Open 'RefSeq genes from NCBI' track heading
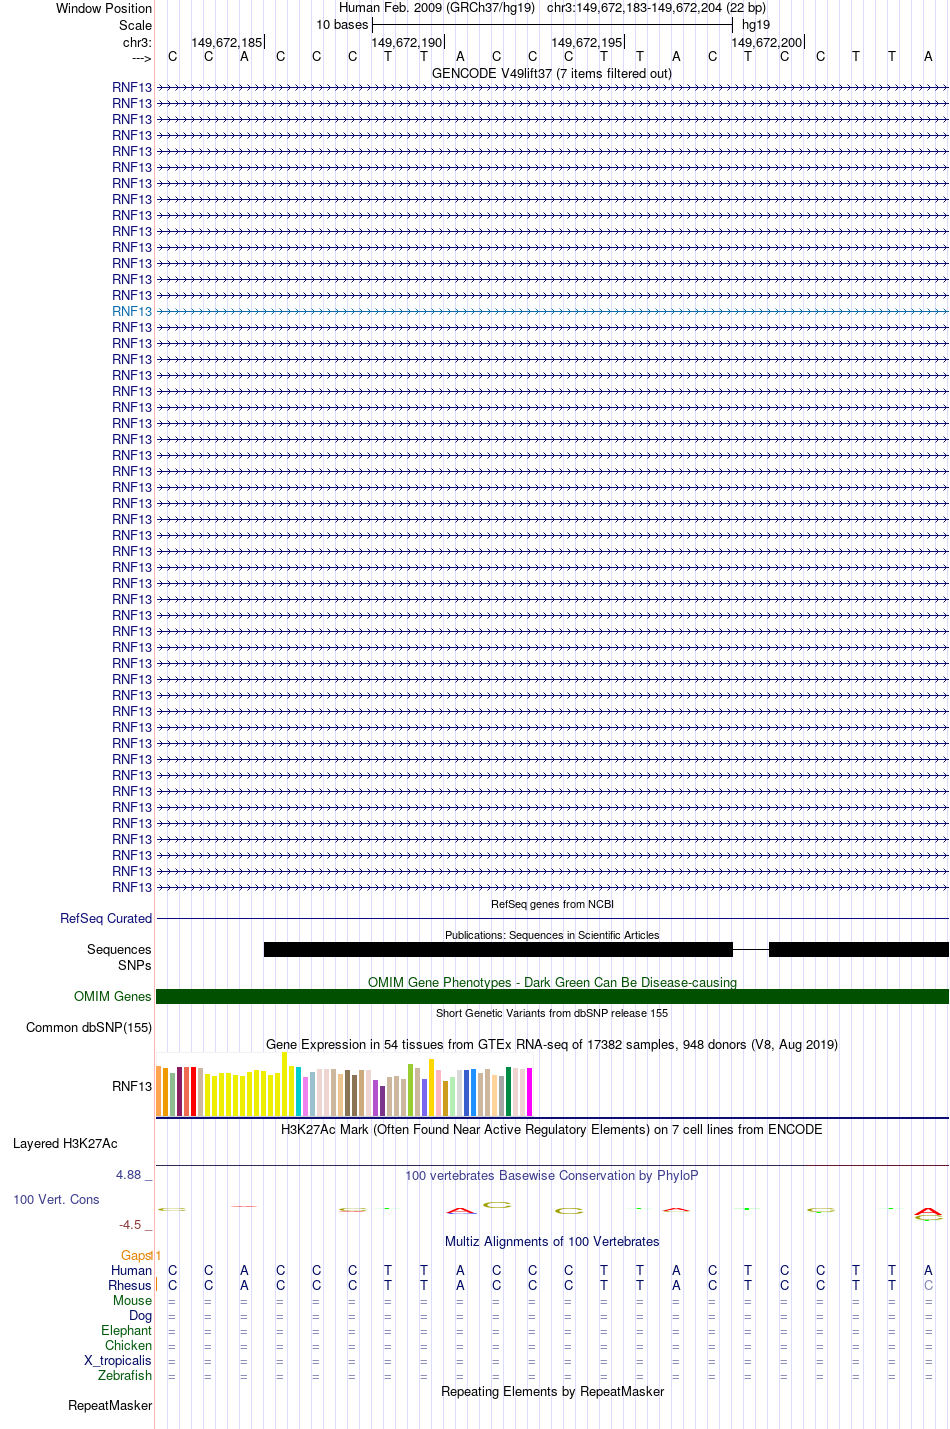This screenshot has height=1429, width=950. tap(552, 904)
